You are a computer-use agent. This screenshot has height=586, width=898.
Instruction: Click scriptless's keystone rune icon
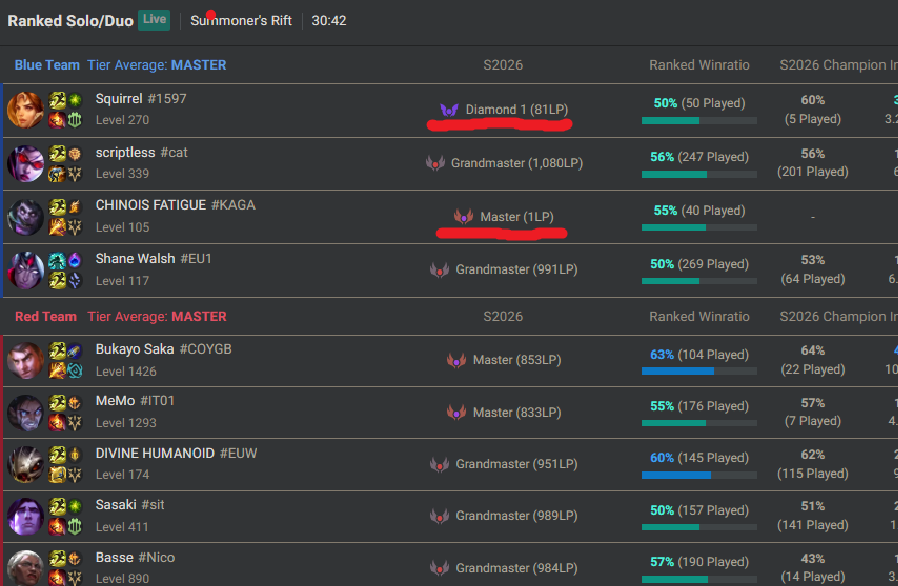point(75,154)
